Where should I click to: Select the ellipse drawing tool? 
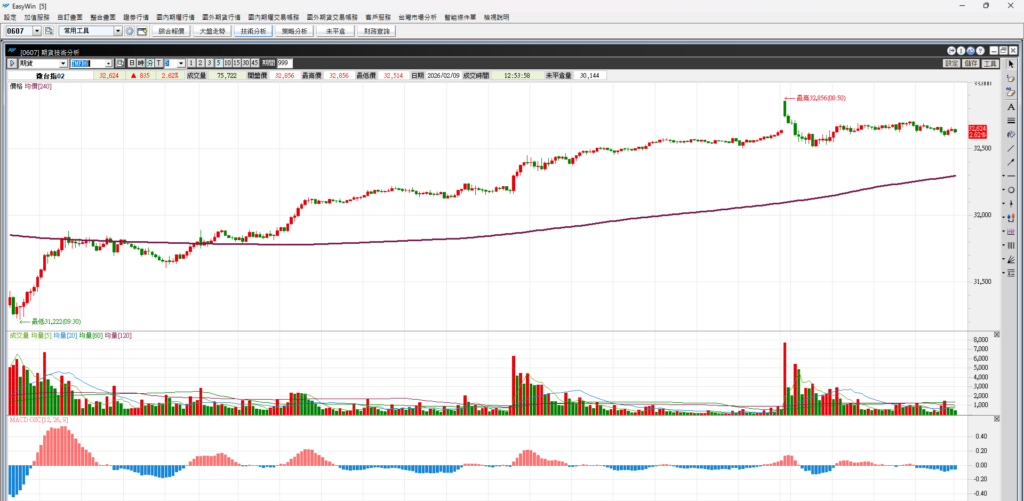1011,189
